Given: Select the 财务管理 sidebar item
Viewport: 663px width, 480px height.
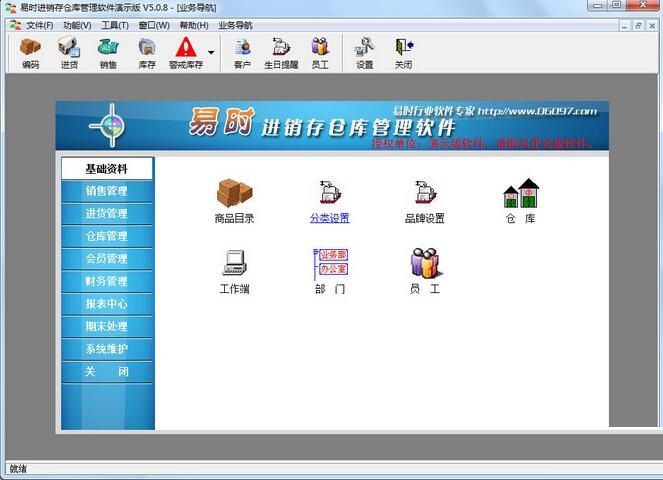Looking at the screenshot, I should click(x=107, y=281).
